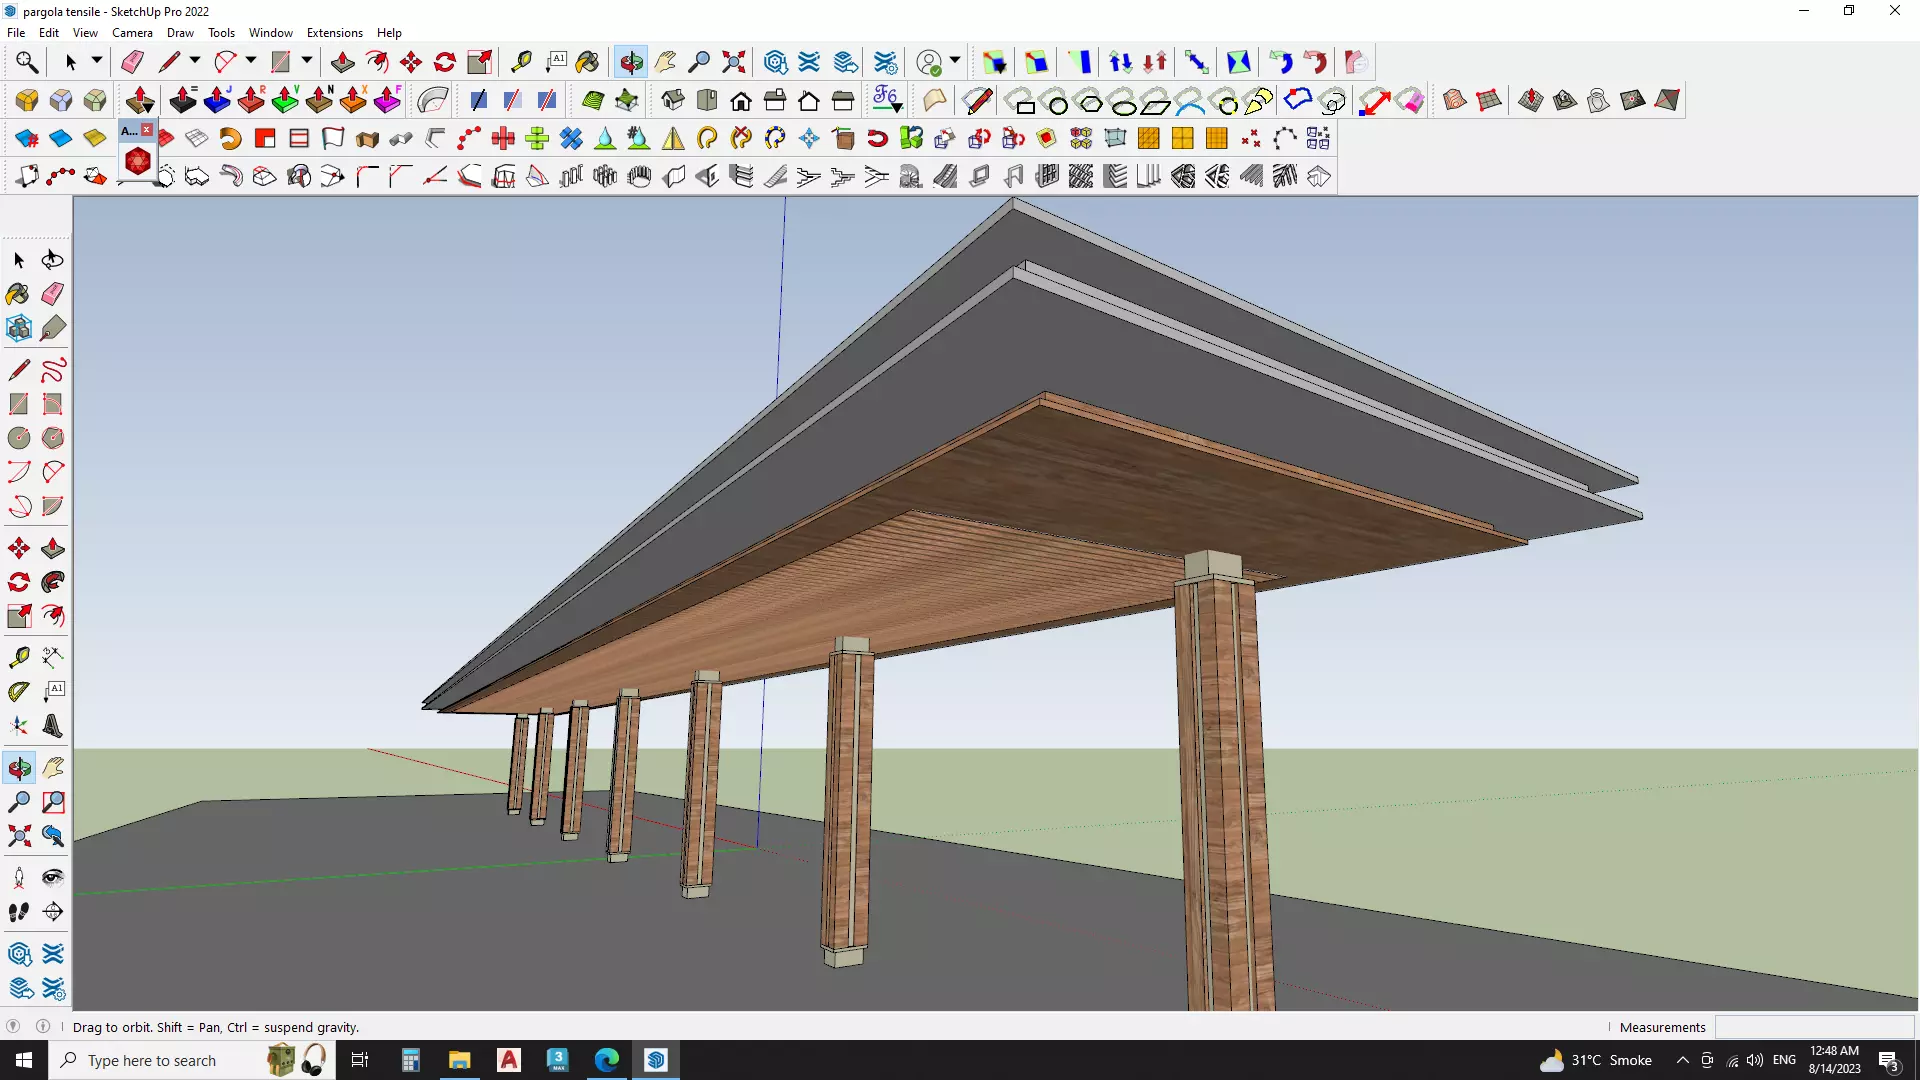Click the Joint Push Pull blue J icon
Viewport: 1920px width, 1080px height.
(x=217, y=100)
